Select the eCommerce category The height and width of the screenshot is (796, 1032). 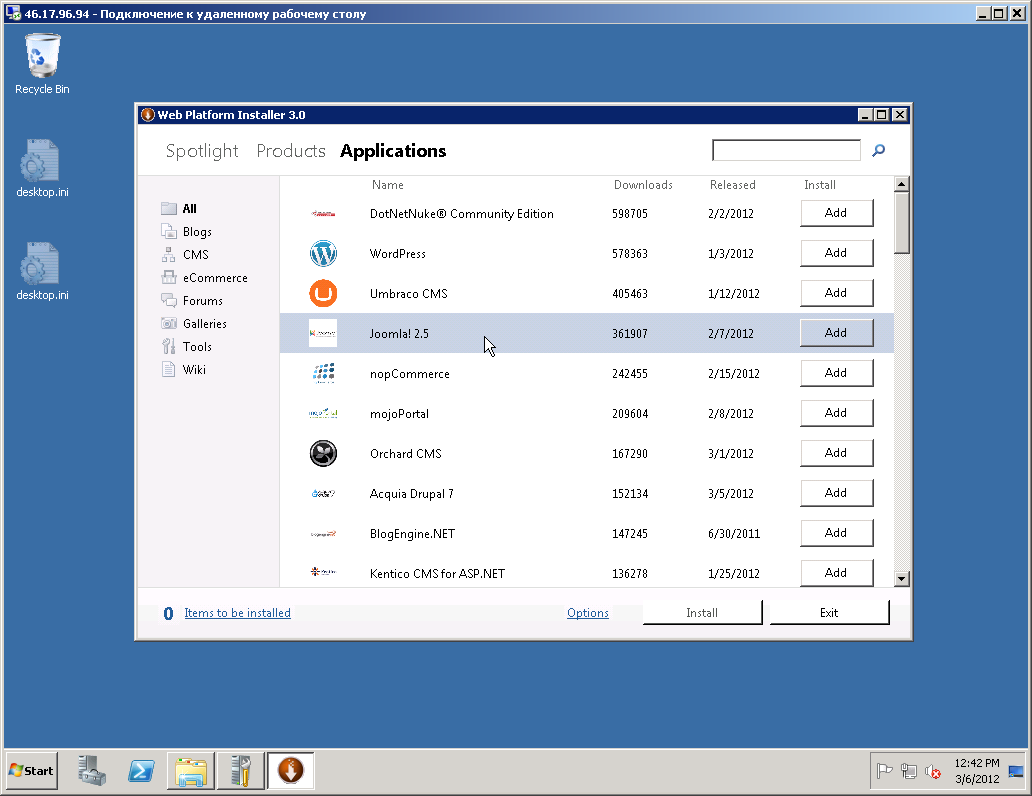tap(204, 278)
